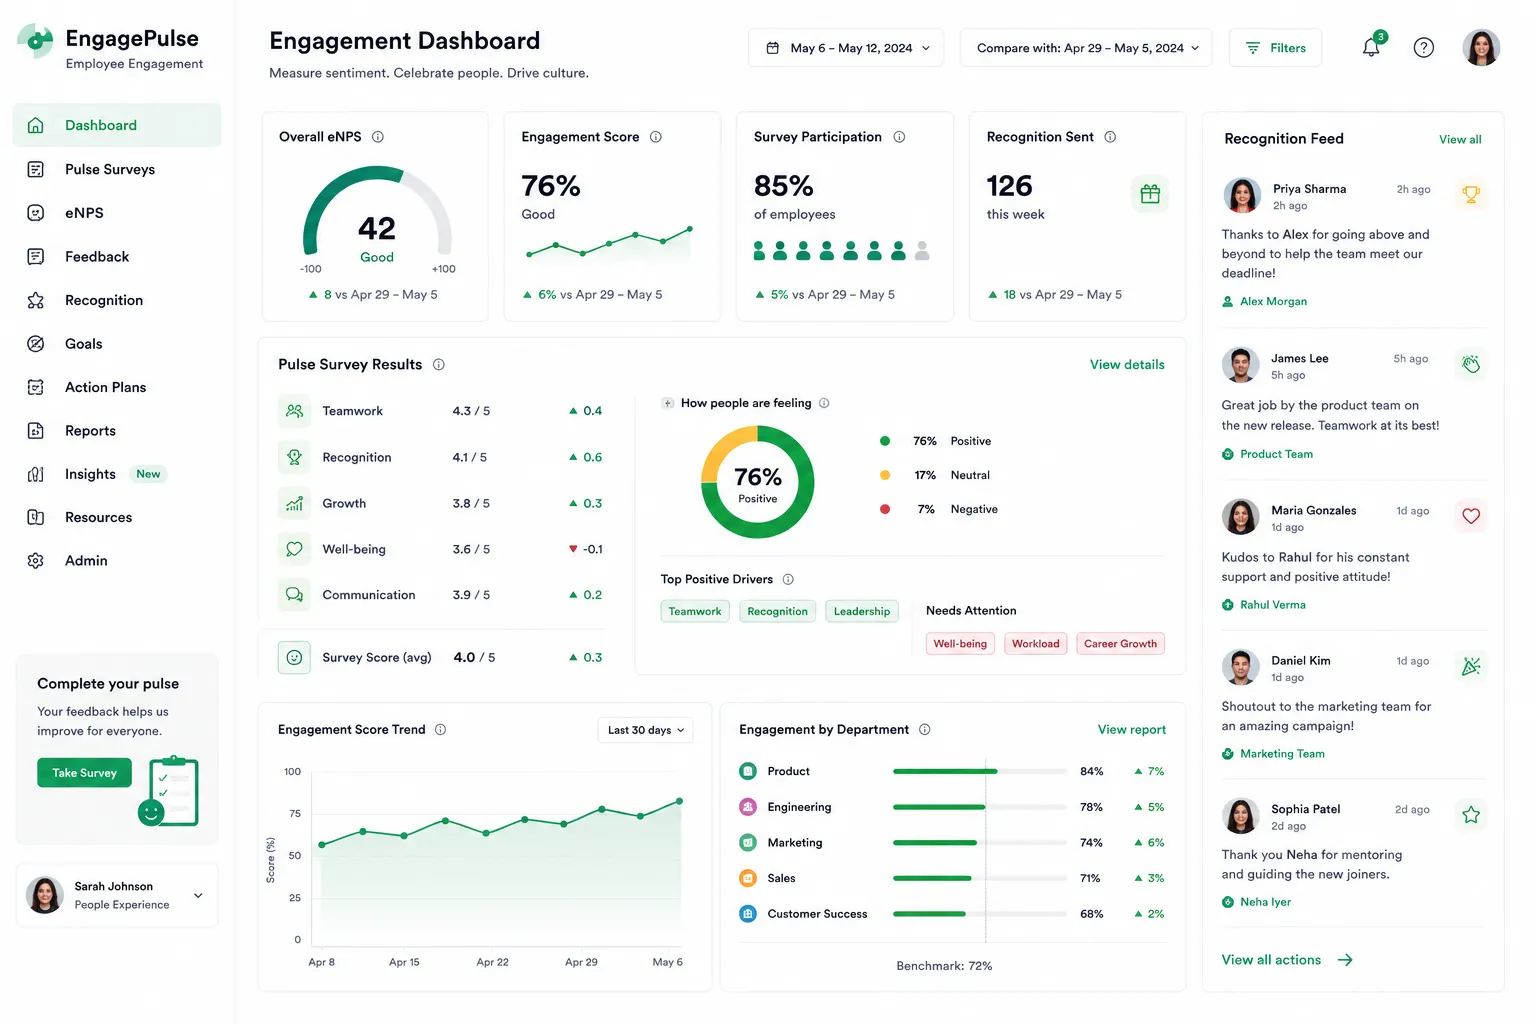
Task: Click the Sales department progress bar
Action: tap(980, 879)
